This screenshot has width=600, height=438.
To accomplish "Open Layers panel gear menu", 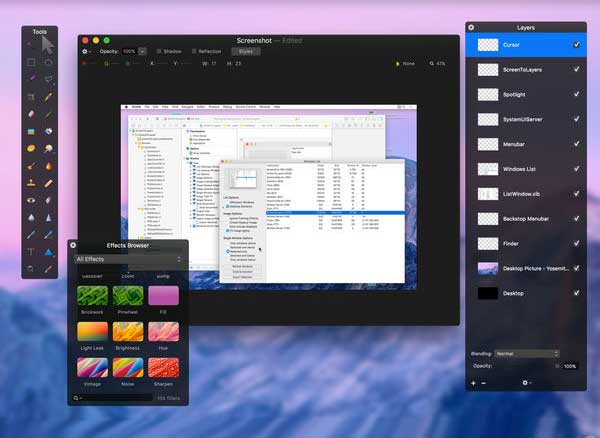I will (527, 383).
